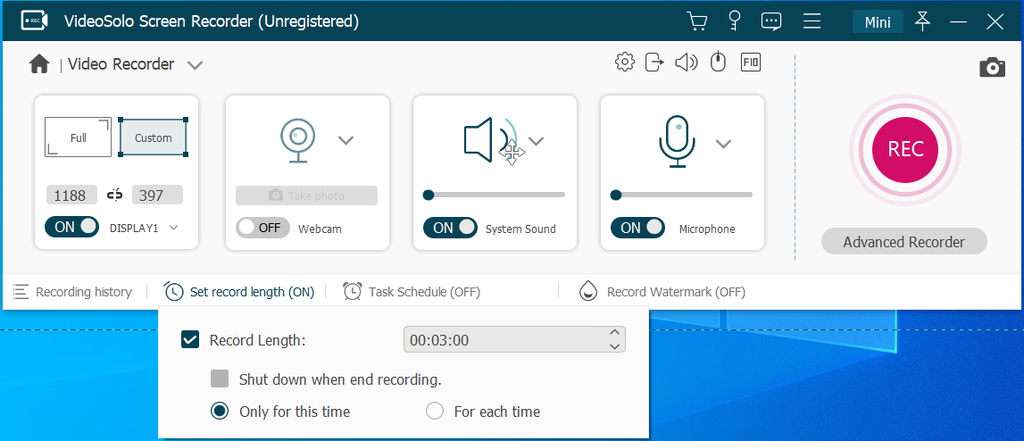Open Set record length (ON) panel
Viewport: 1024px width, 441px height.
[252, 292]
